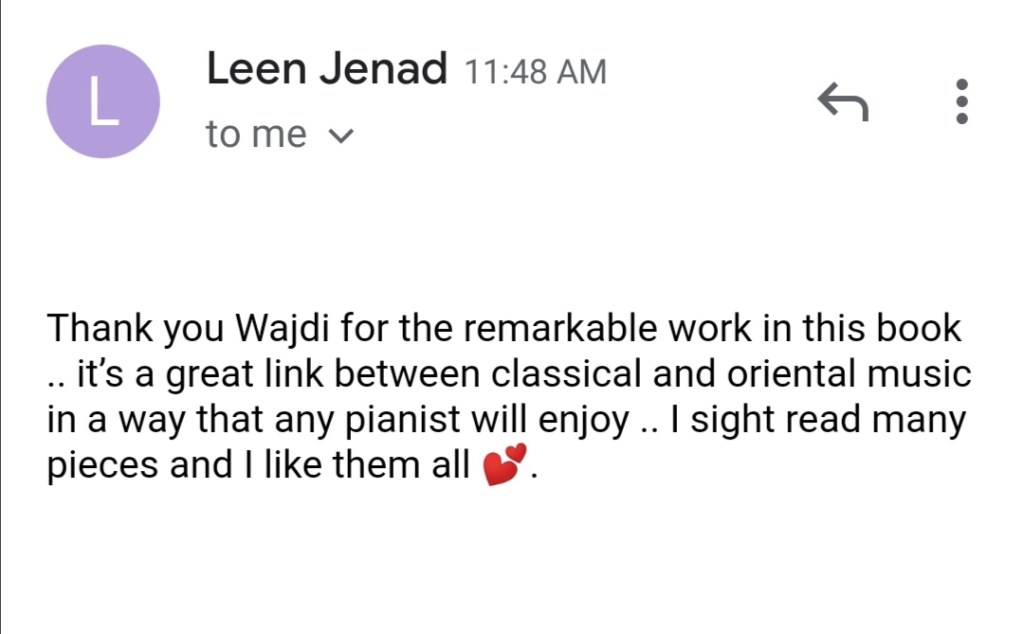Click the word "link" in the email text

pos(287,374)
